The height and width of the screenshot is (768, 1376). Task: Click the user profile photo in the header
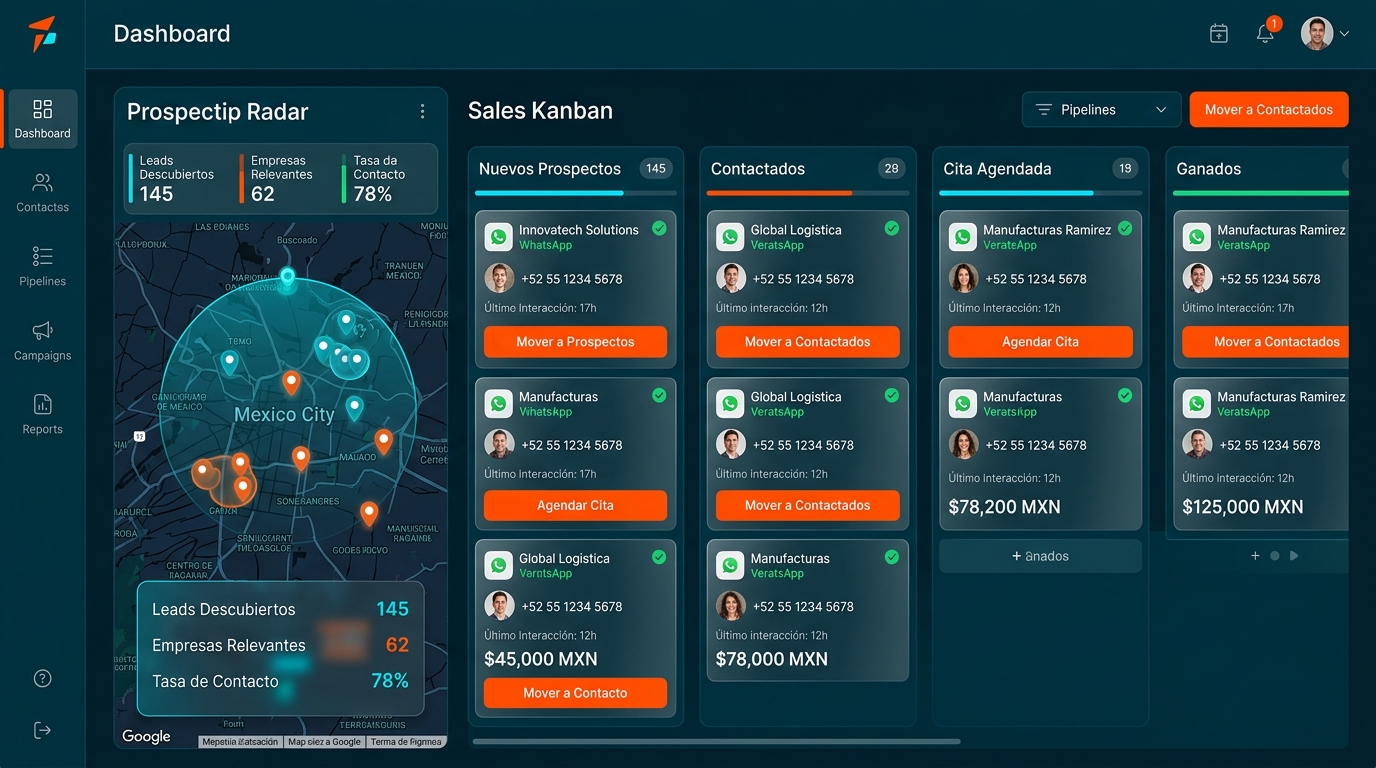pos(1317,33)
